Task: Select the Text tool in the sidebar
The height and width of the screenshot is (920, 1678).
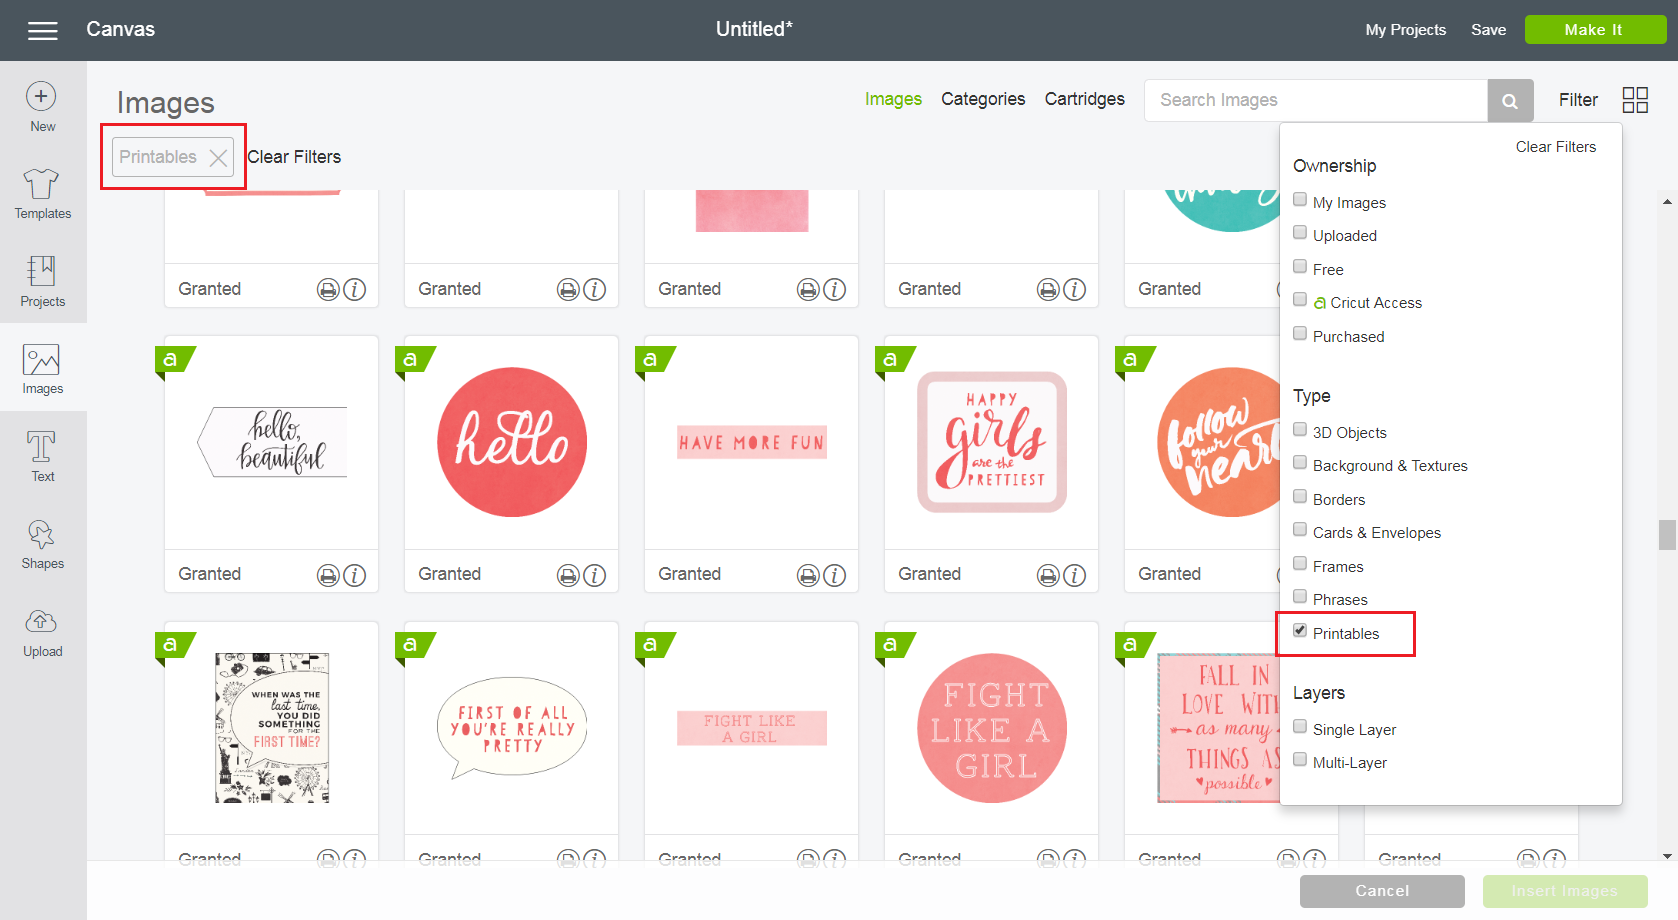Action: pyautogui.click(x=42, y=456)
